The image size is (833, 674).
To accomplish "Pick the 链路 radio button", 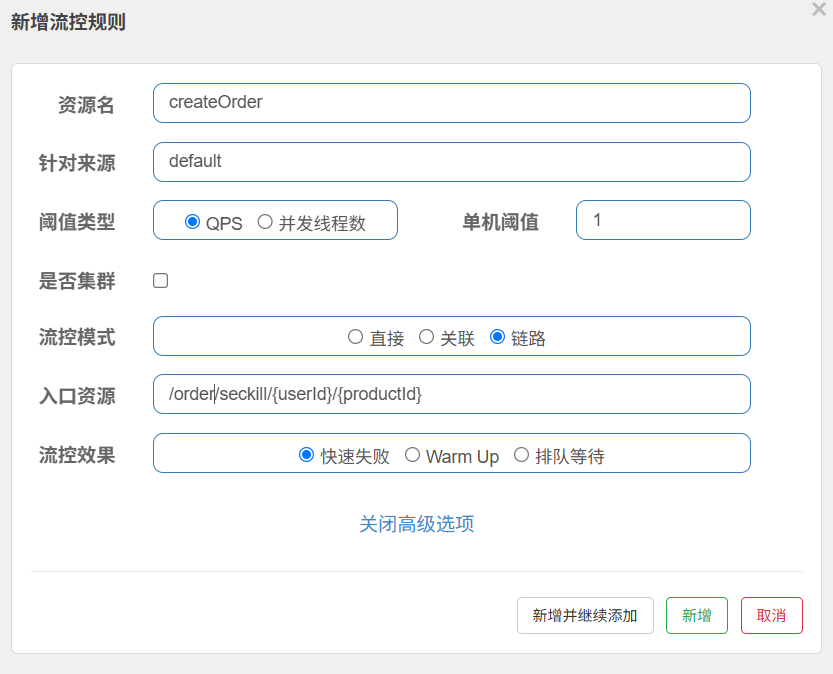I will [497, 337].
